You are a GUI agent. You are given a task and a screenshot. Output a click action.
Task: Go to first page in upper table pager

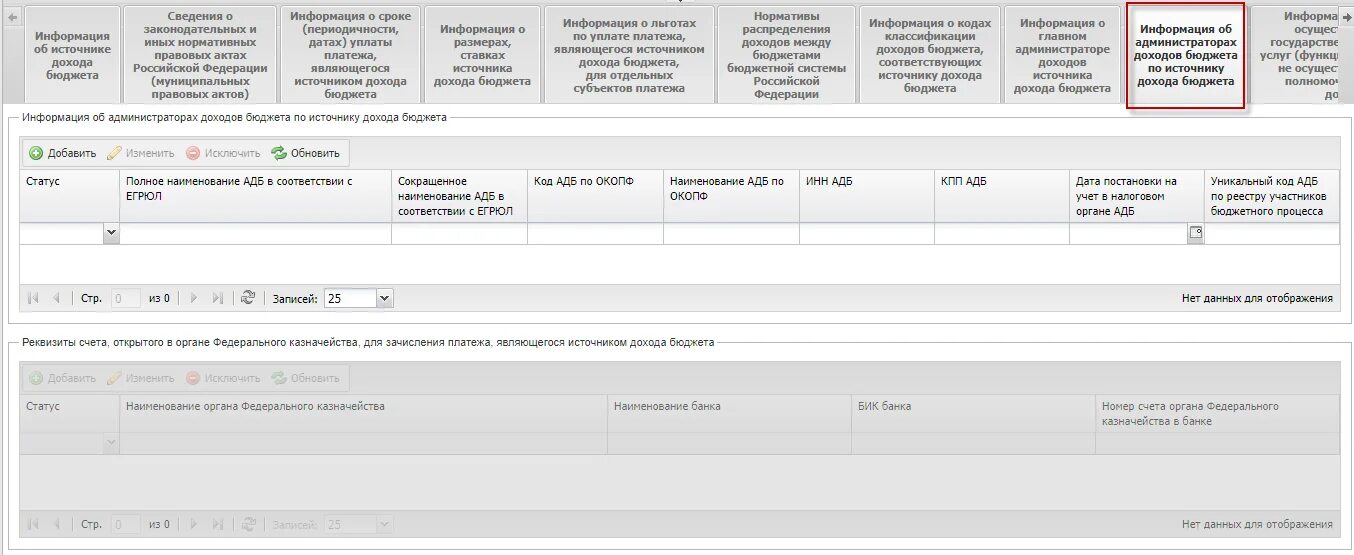click(x=33, y=298)
